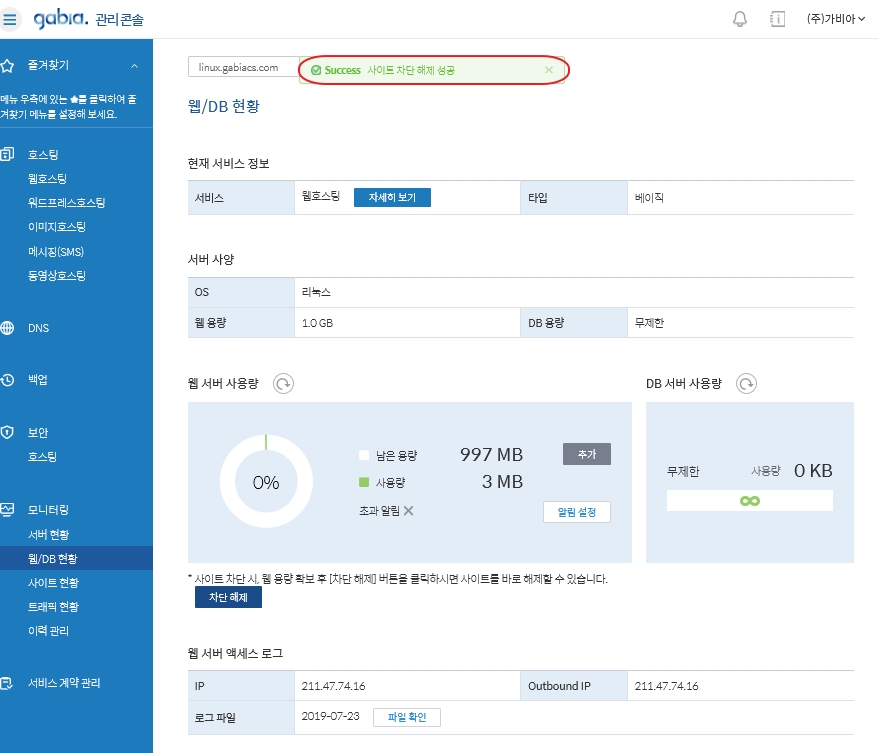878x753 pixels.
Task: Open the notification bell icon
Action: [740, 19]
